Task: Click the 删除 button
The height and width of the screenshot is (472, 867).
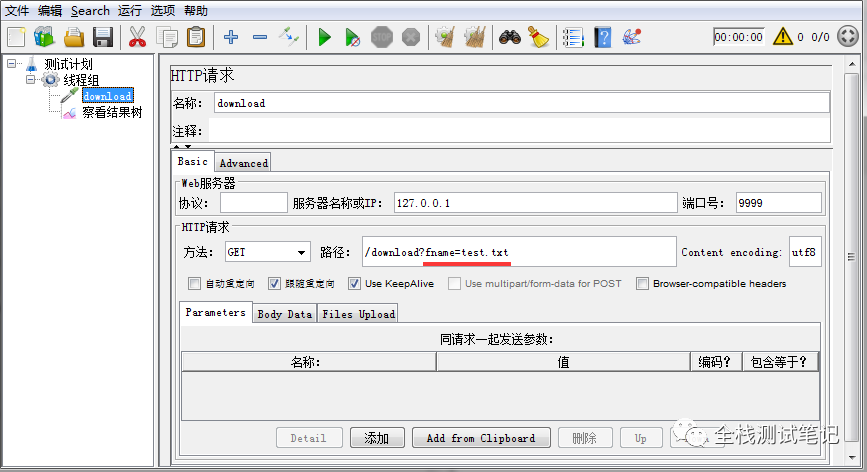Action: click(584, 438)
